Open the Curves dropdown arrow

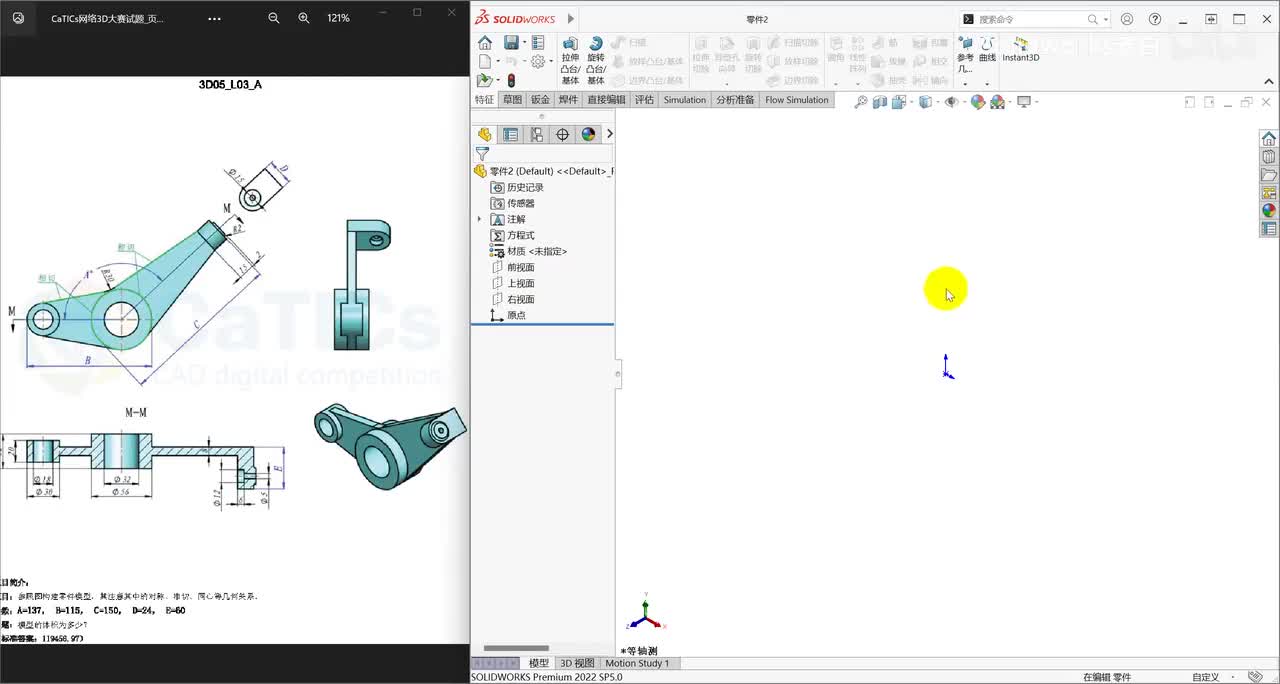tap(987, 84)
